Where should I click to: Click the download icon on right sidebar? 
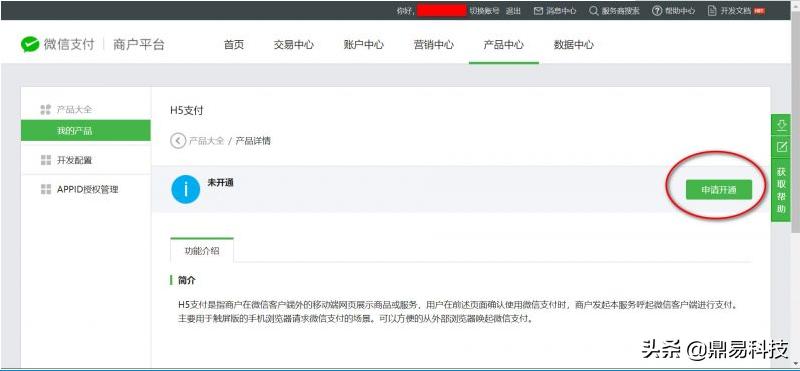click(781, 125)
